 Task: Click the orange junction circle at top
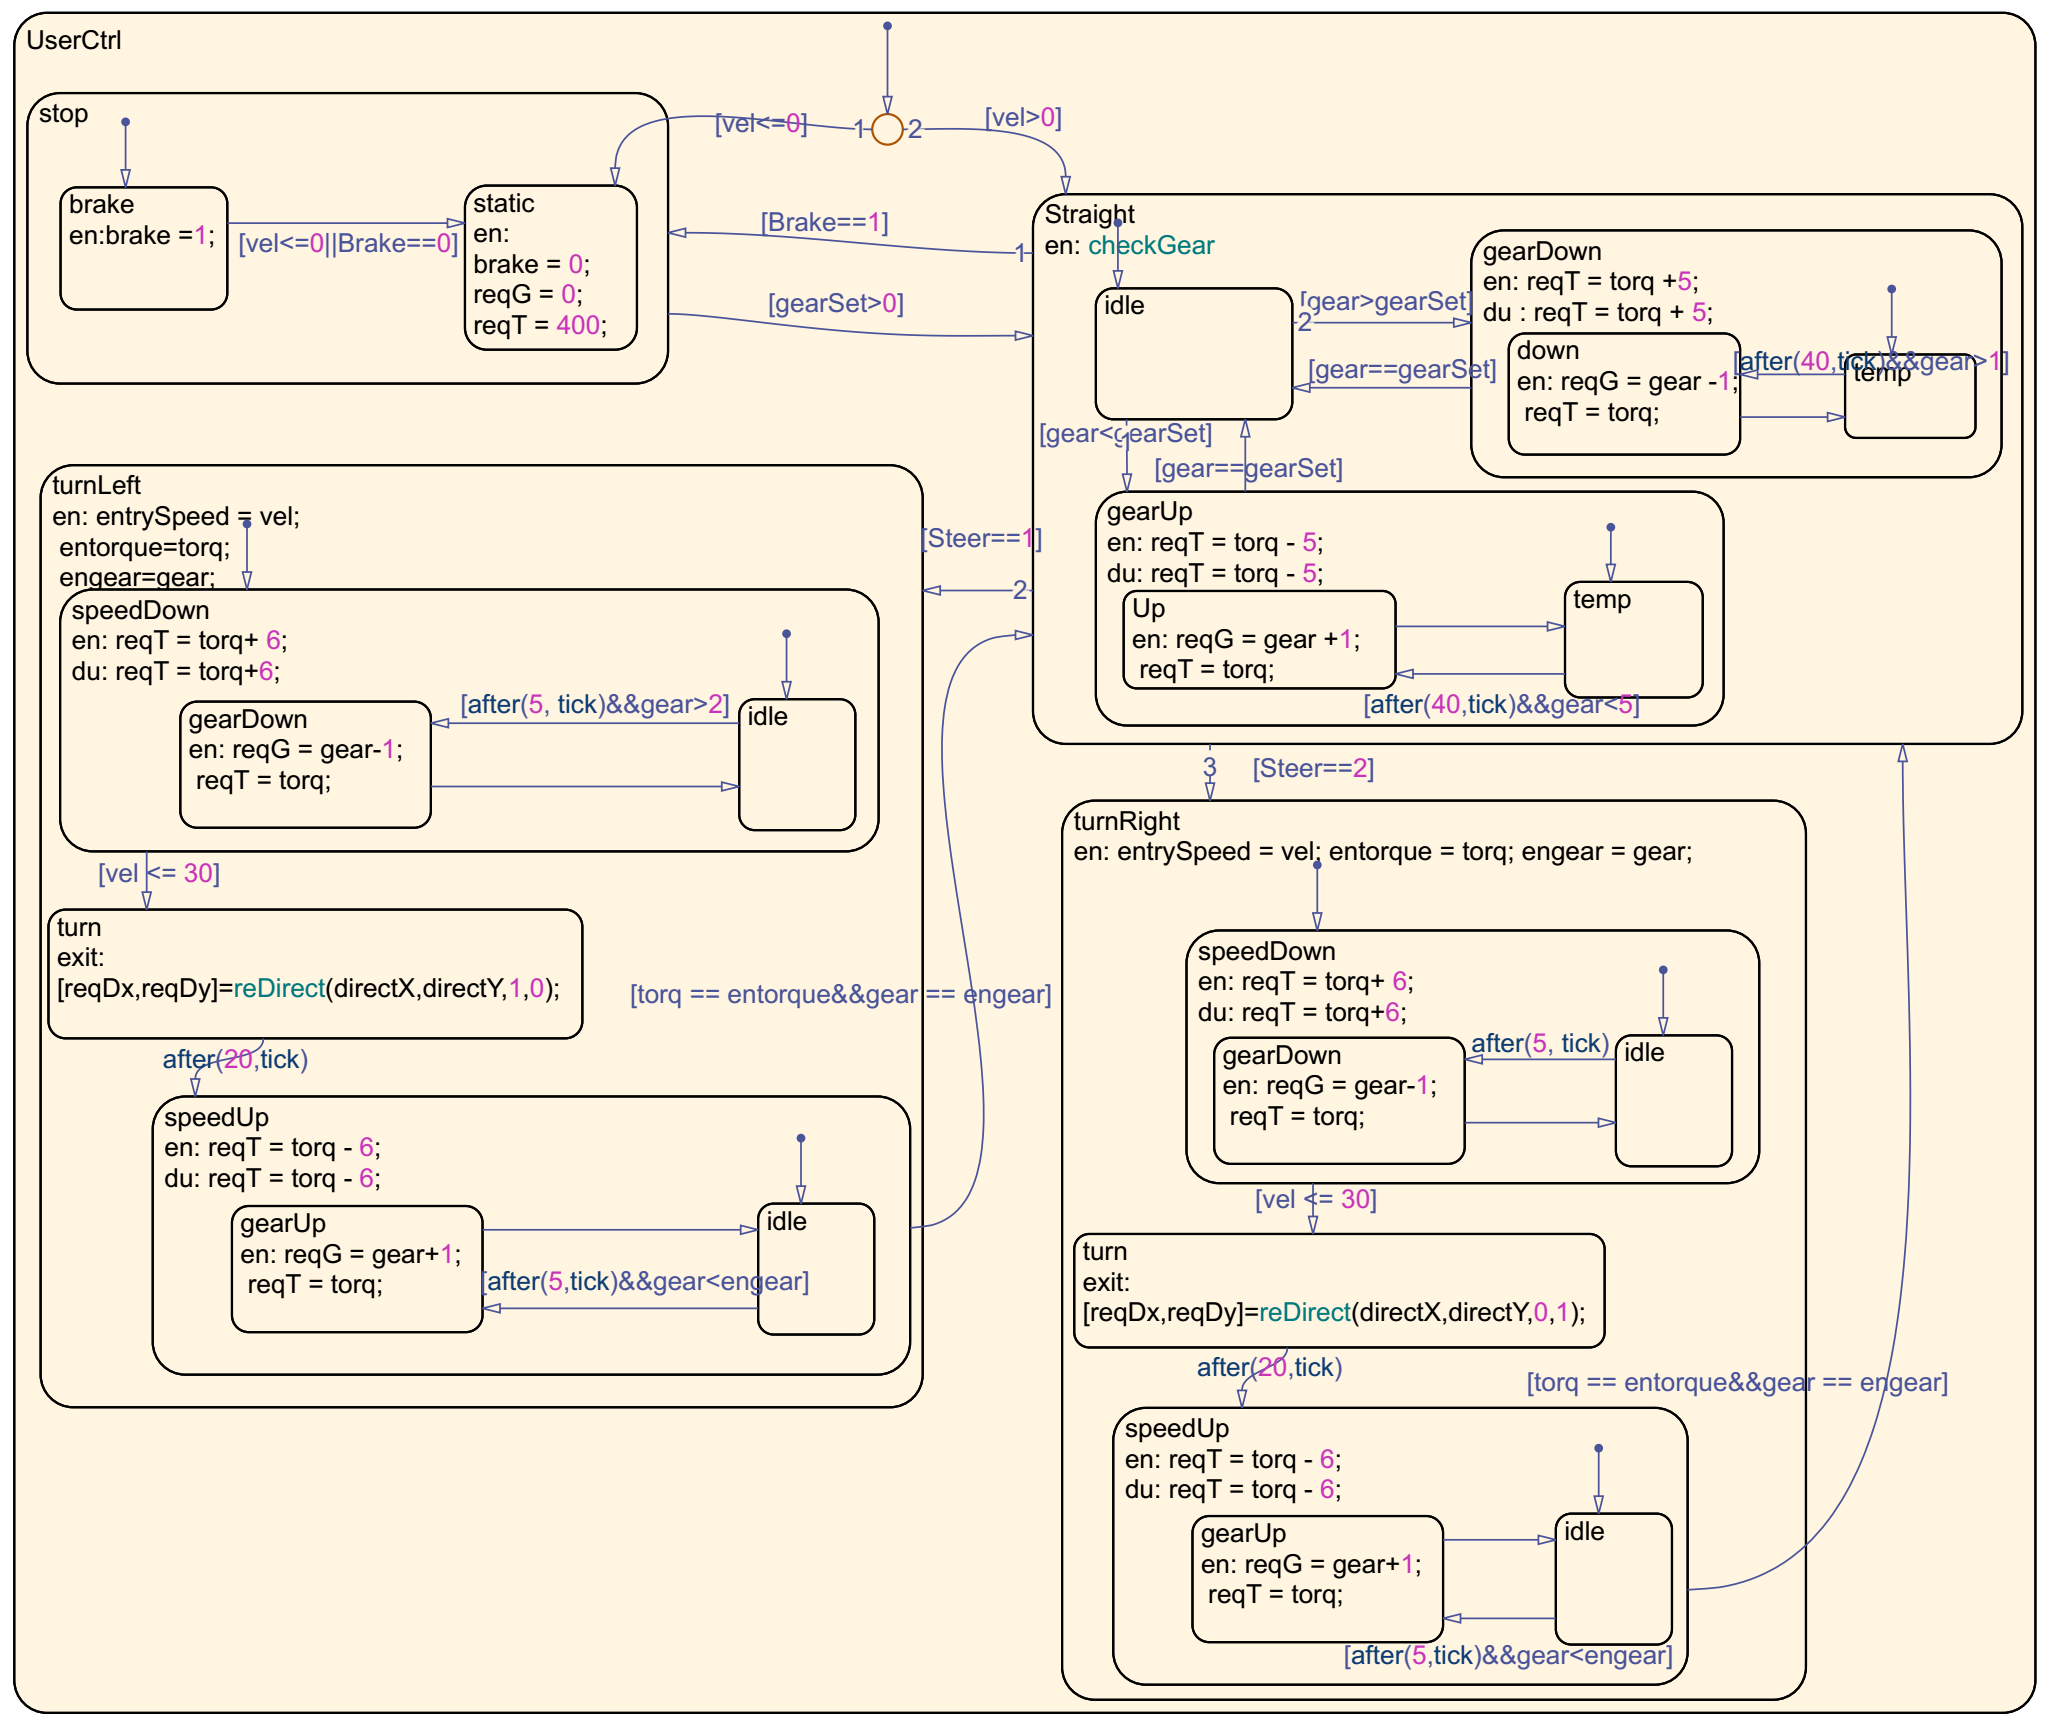coord(887,129)
